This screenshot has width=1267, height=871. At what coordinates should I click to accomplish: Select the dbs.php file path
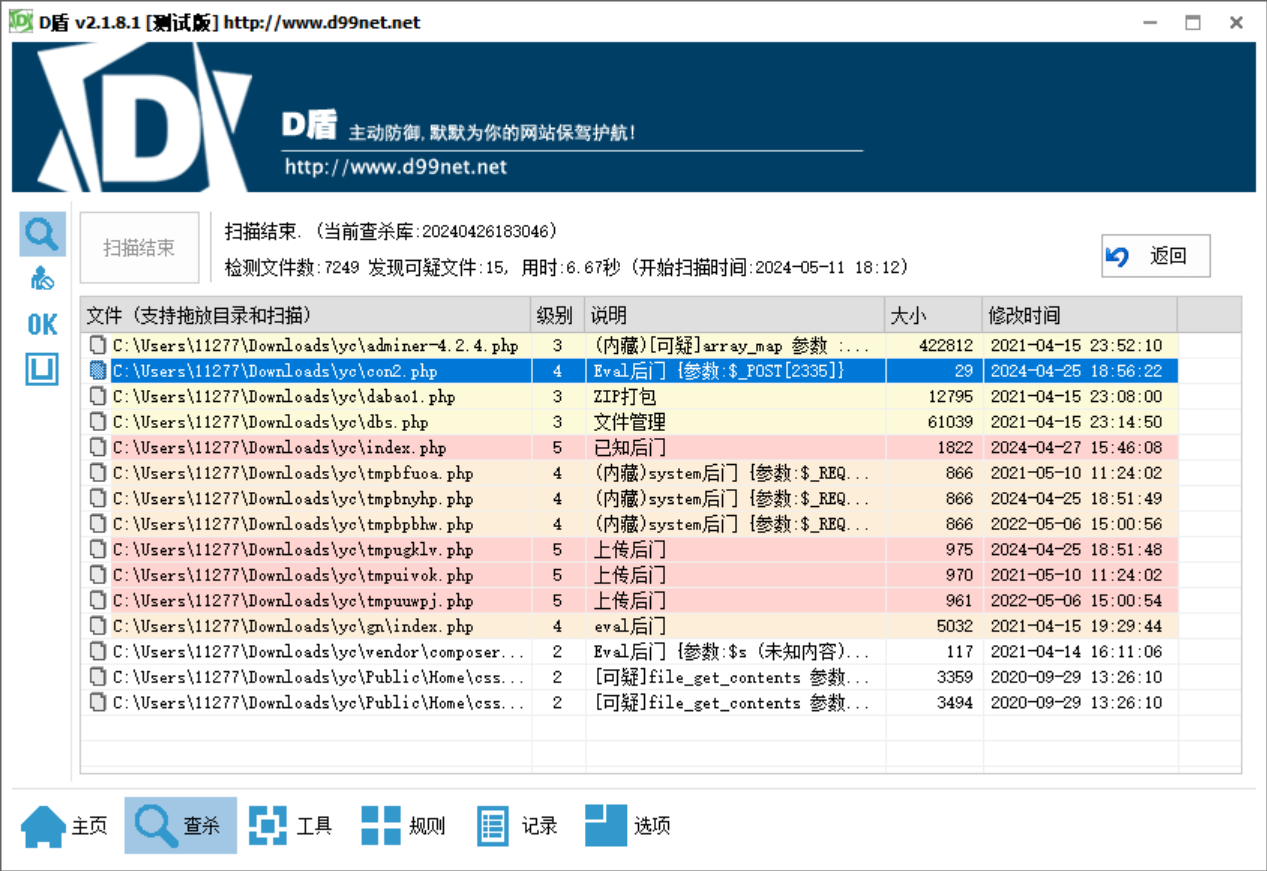(270, 422)
